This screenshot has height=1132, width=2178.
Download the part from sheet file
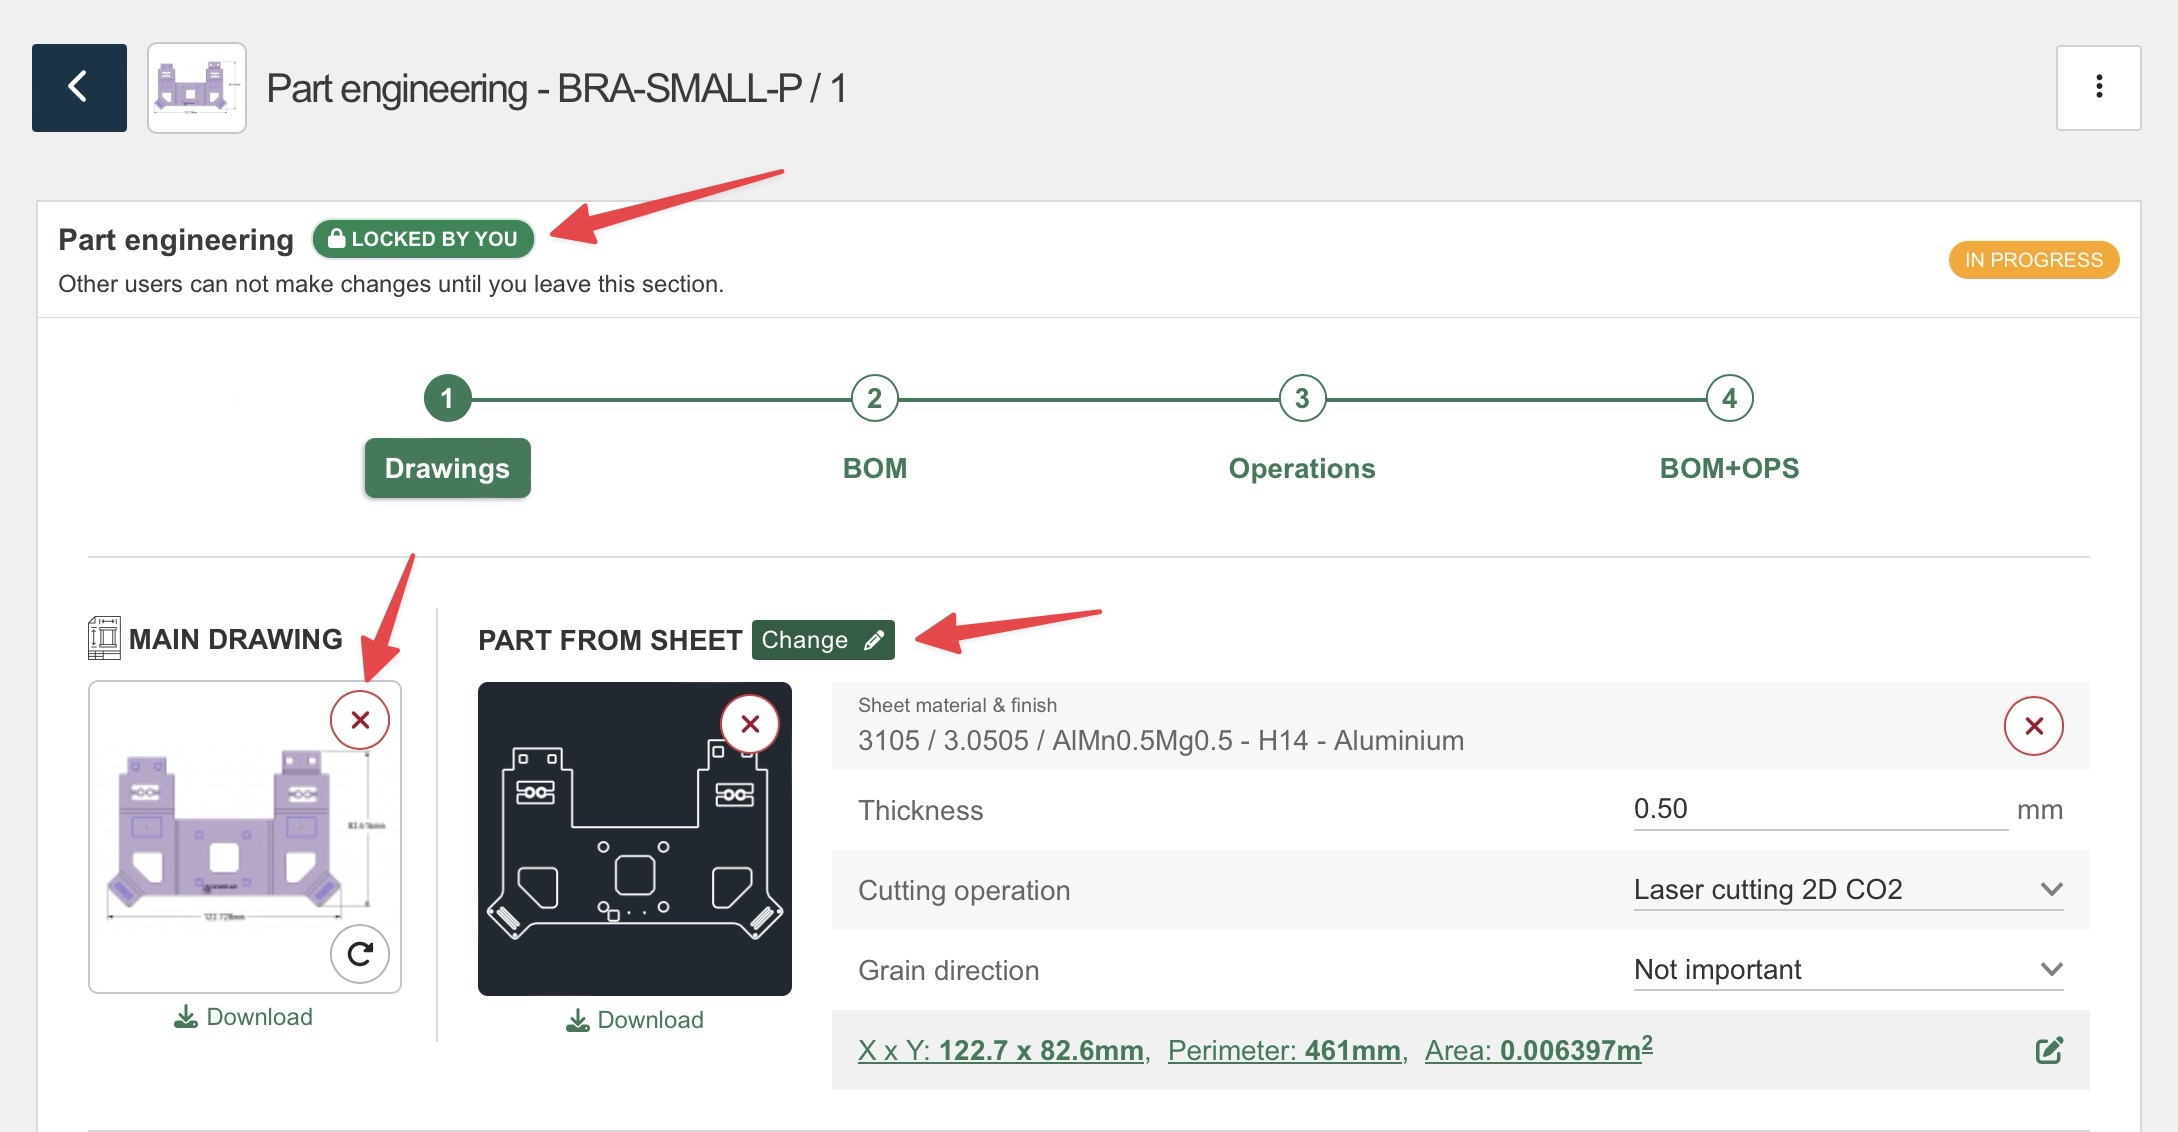(x=635, y=1020)
